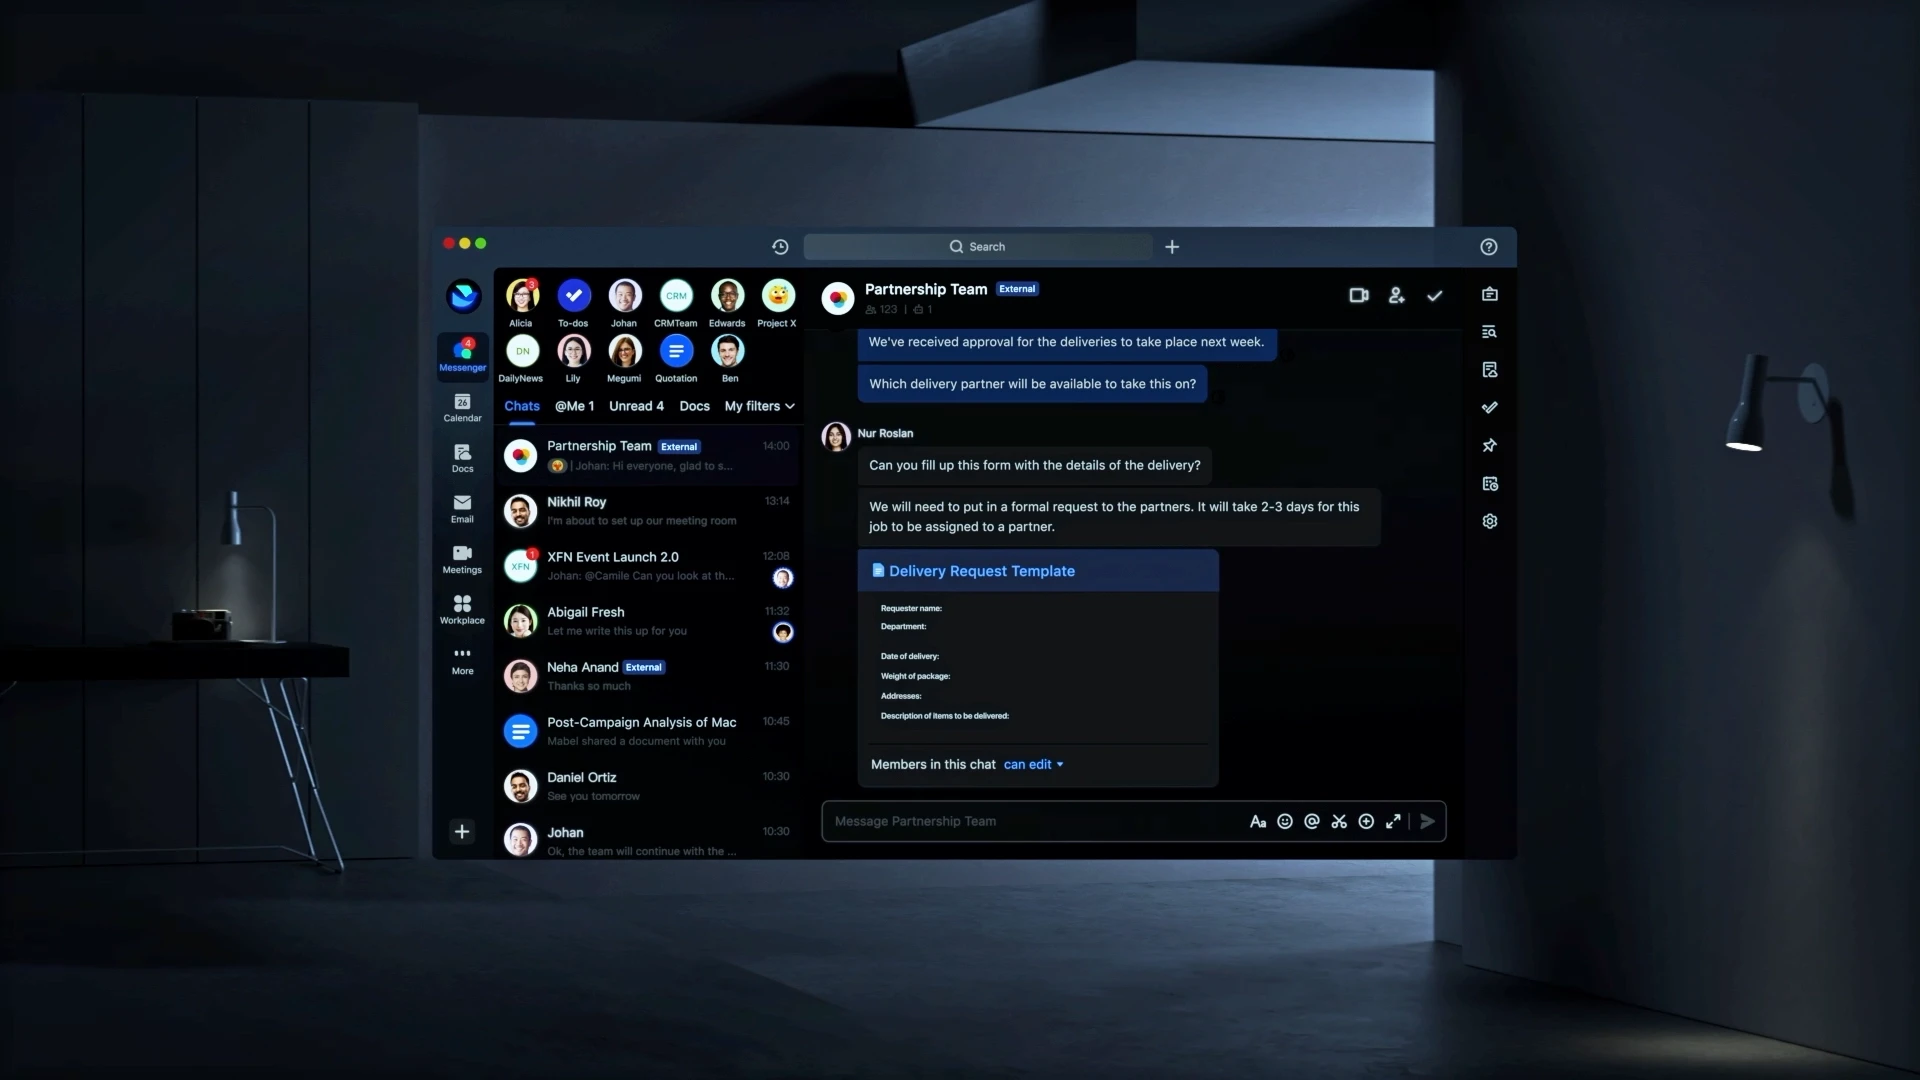Toggle text formatting with the Aa icon
The image size is (1920, 1080).
click(1258, 821)
